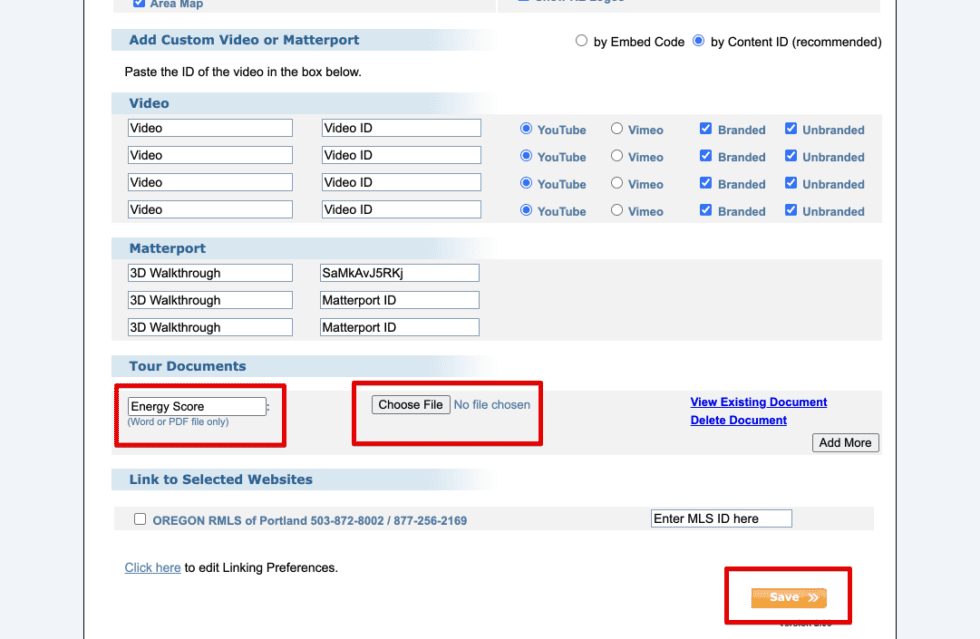Click the Energy Score document name field
The height and width of the screenshot is (639, 980).
197,406
